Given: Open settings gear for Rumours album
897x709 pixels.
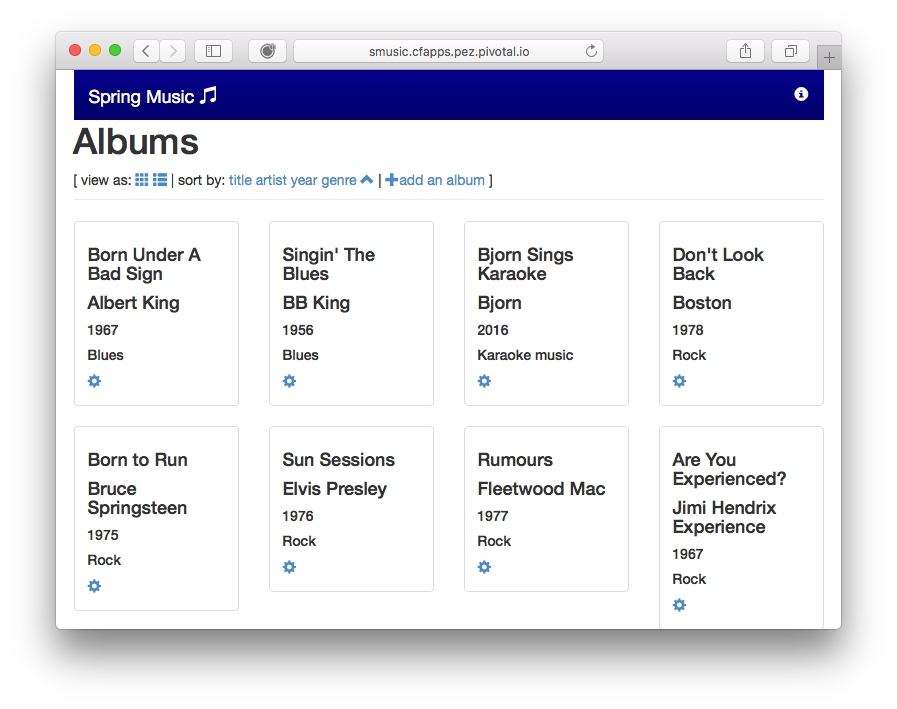Looking at the screenshot, I should click(x=485, y=567).
